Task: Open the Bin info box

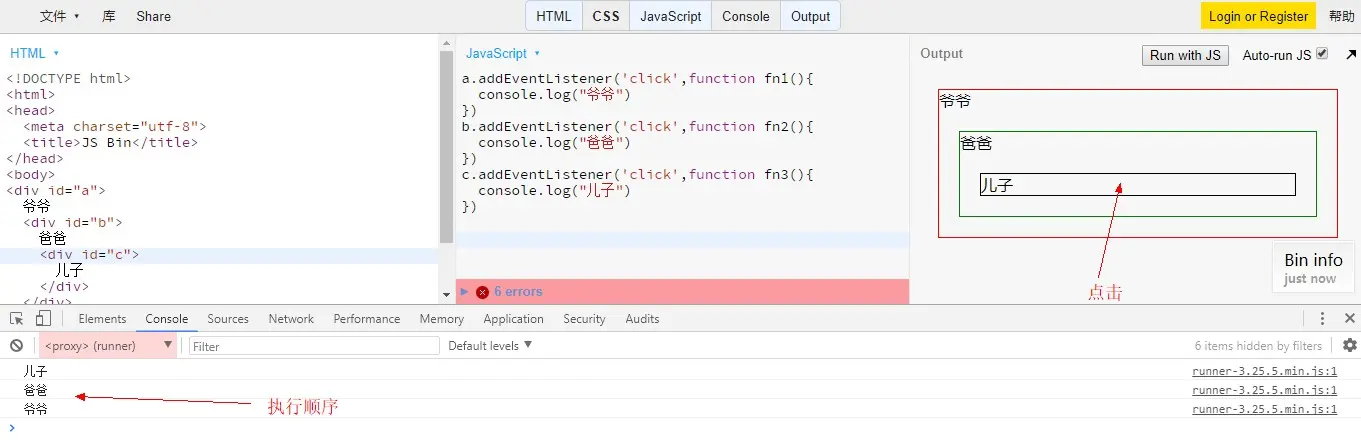Action: [x=1313, y=267]
